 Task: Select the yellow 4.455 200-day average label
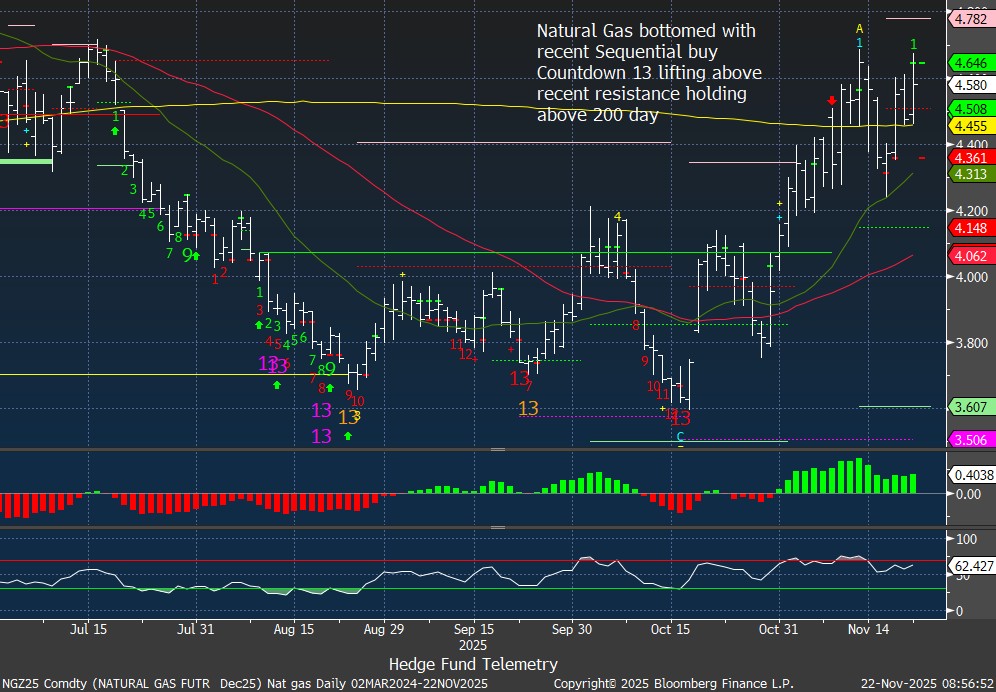pos(971,126)
